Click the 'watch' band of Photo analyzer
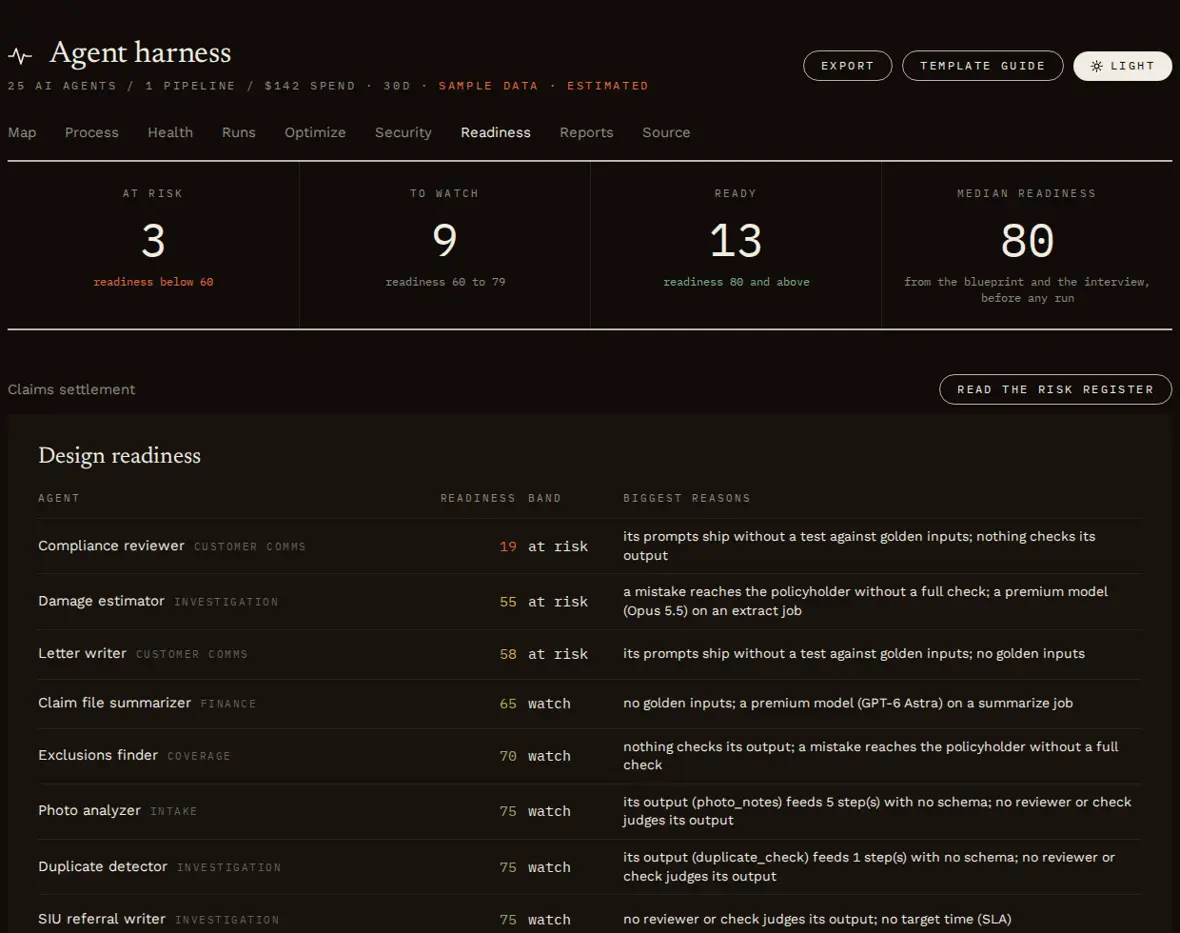Screen dimensions: 1180x933 pyautogui.click(x=549, y=812)
